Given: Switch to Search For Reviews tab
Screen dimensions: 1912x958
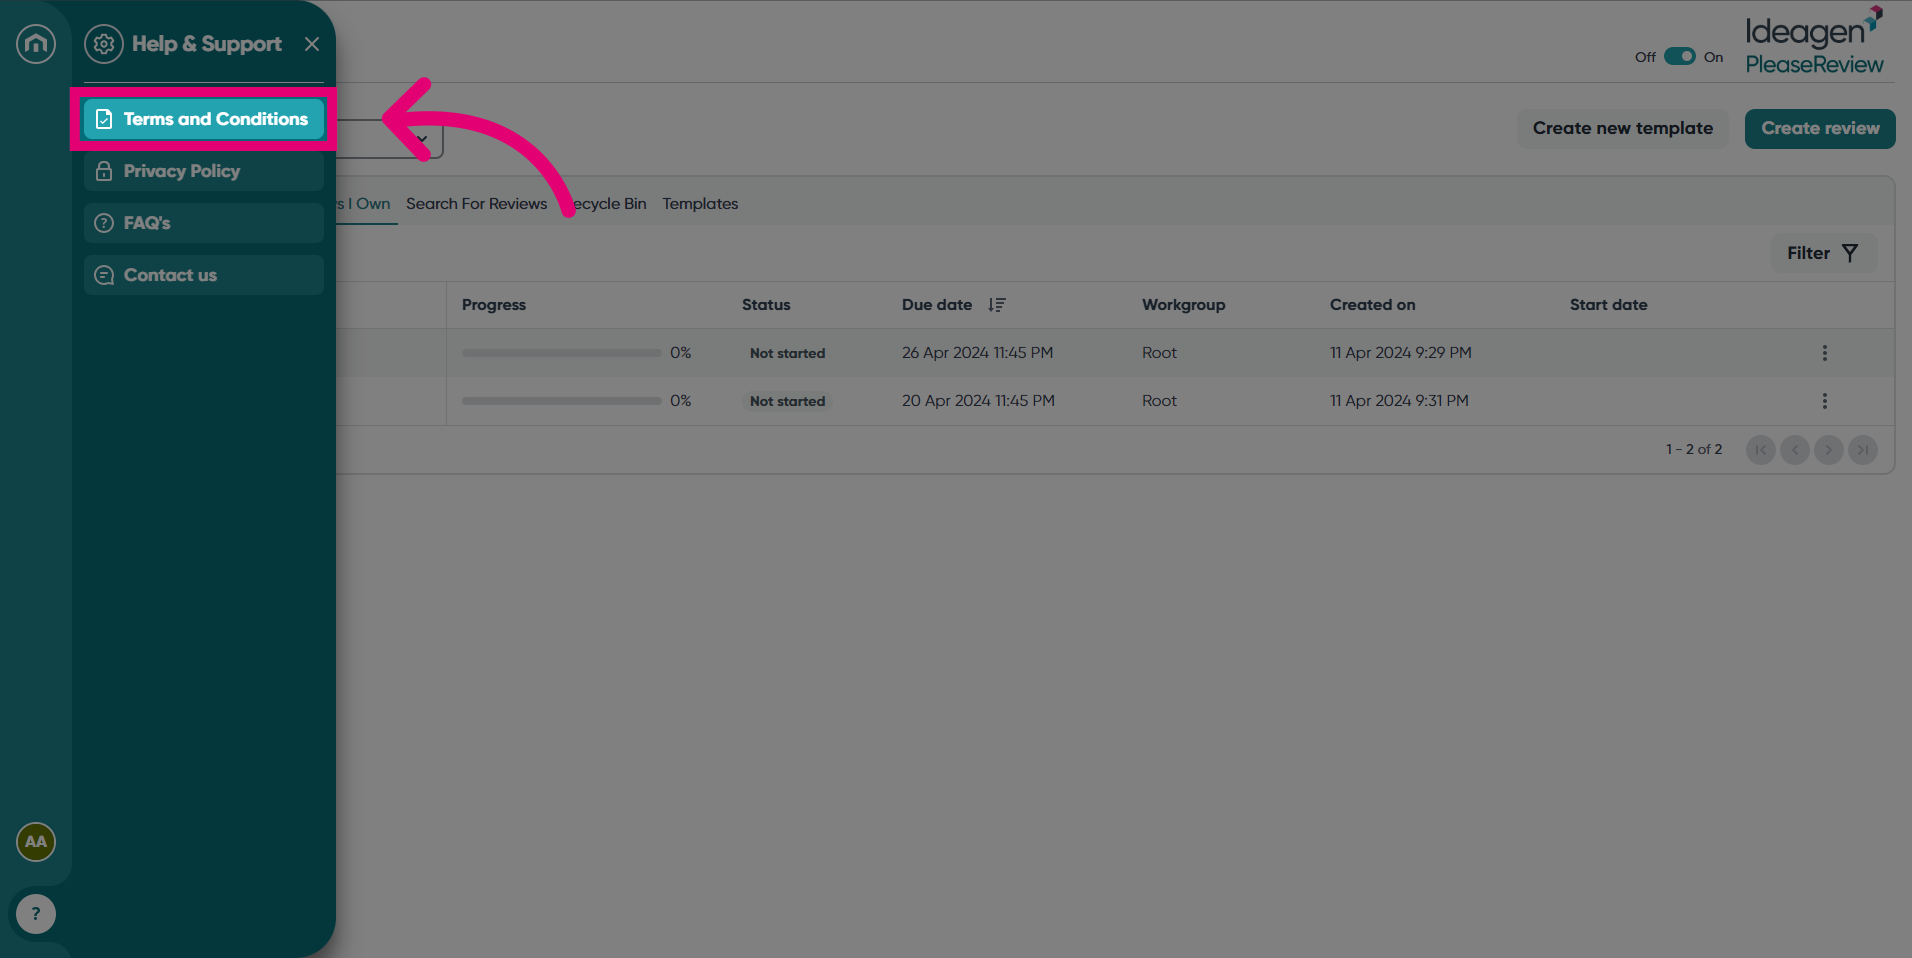Looking at the screenshot, I should 477,204.
